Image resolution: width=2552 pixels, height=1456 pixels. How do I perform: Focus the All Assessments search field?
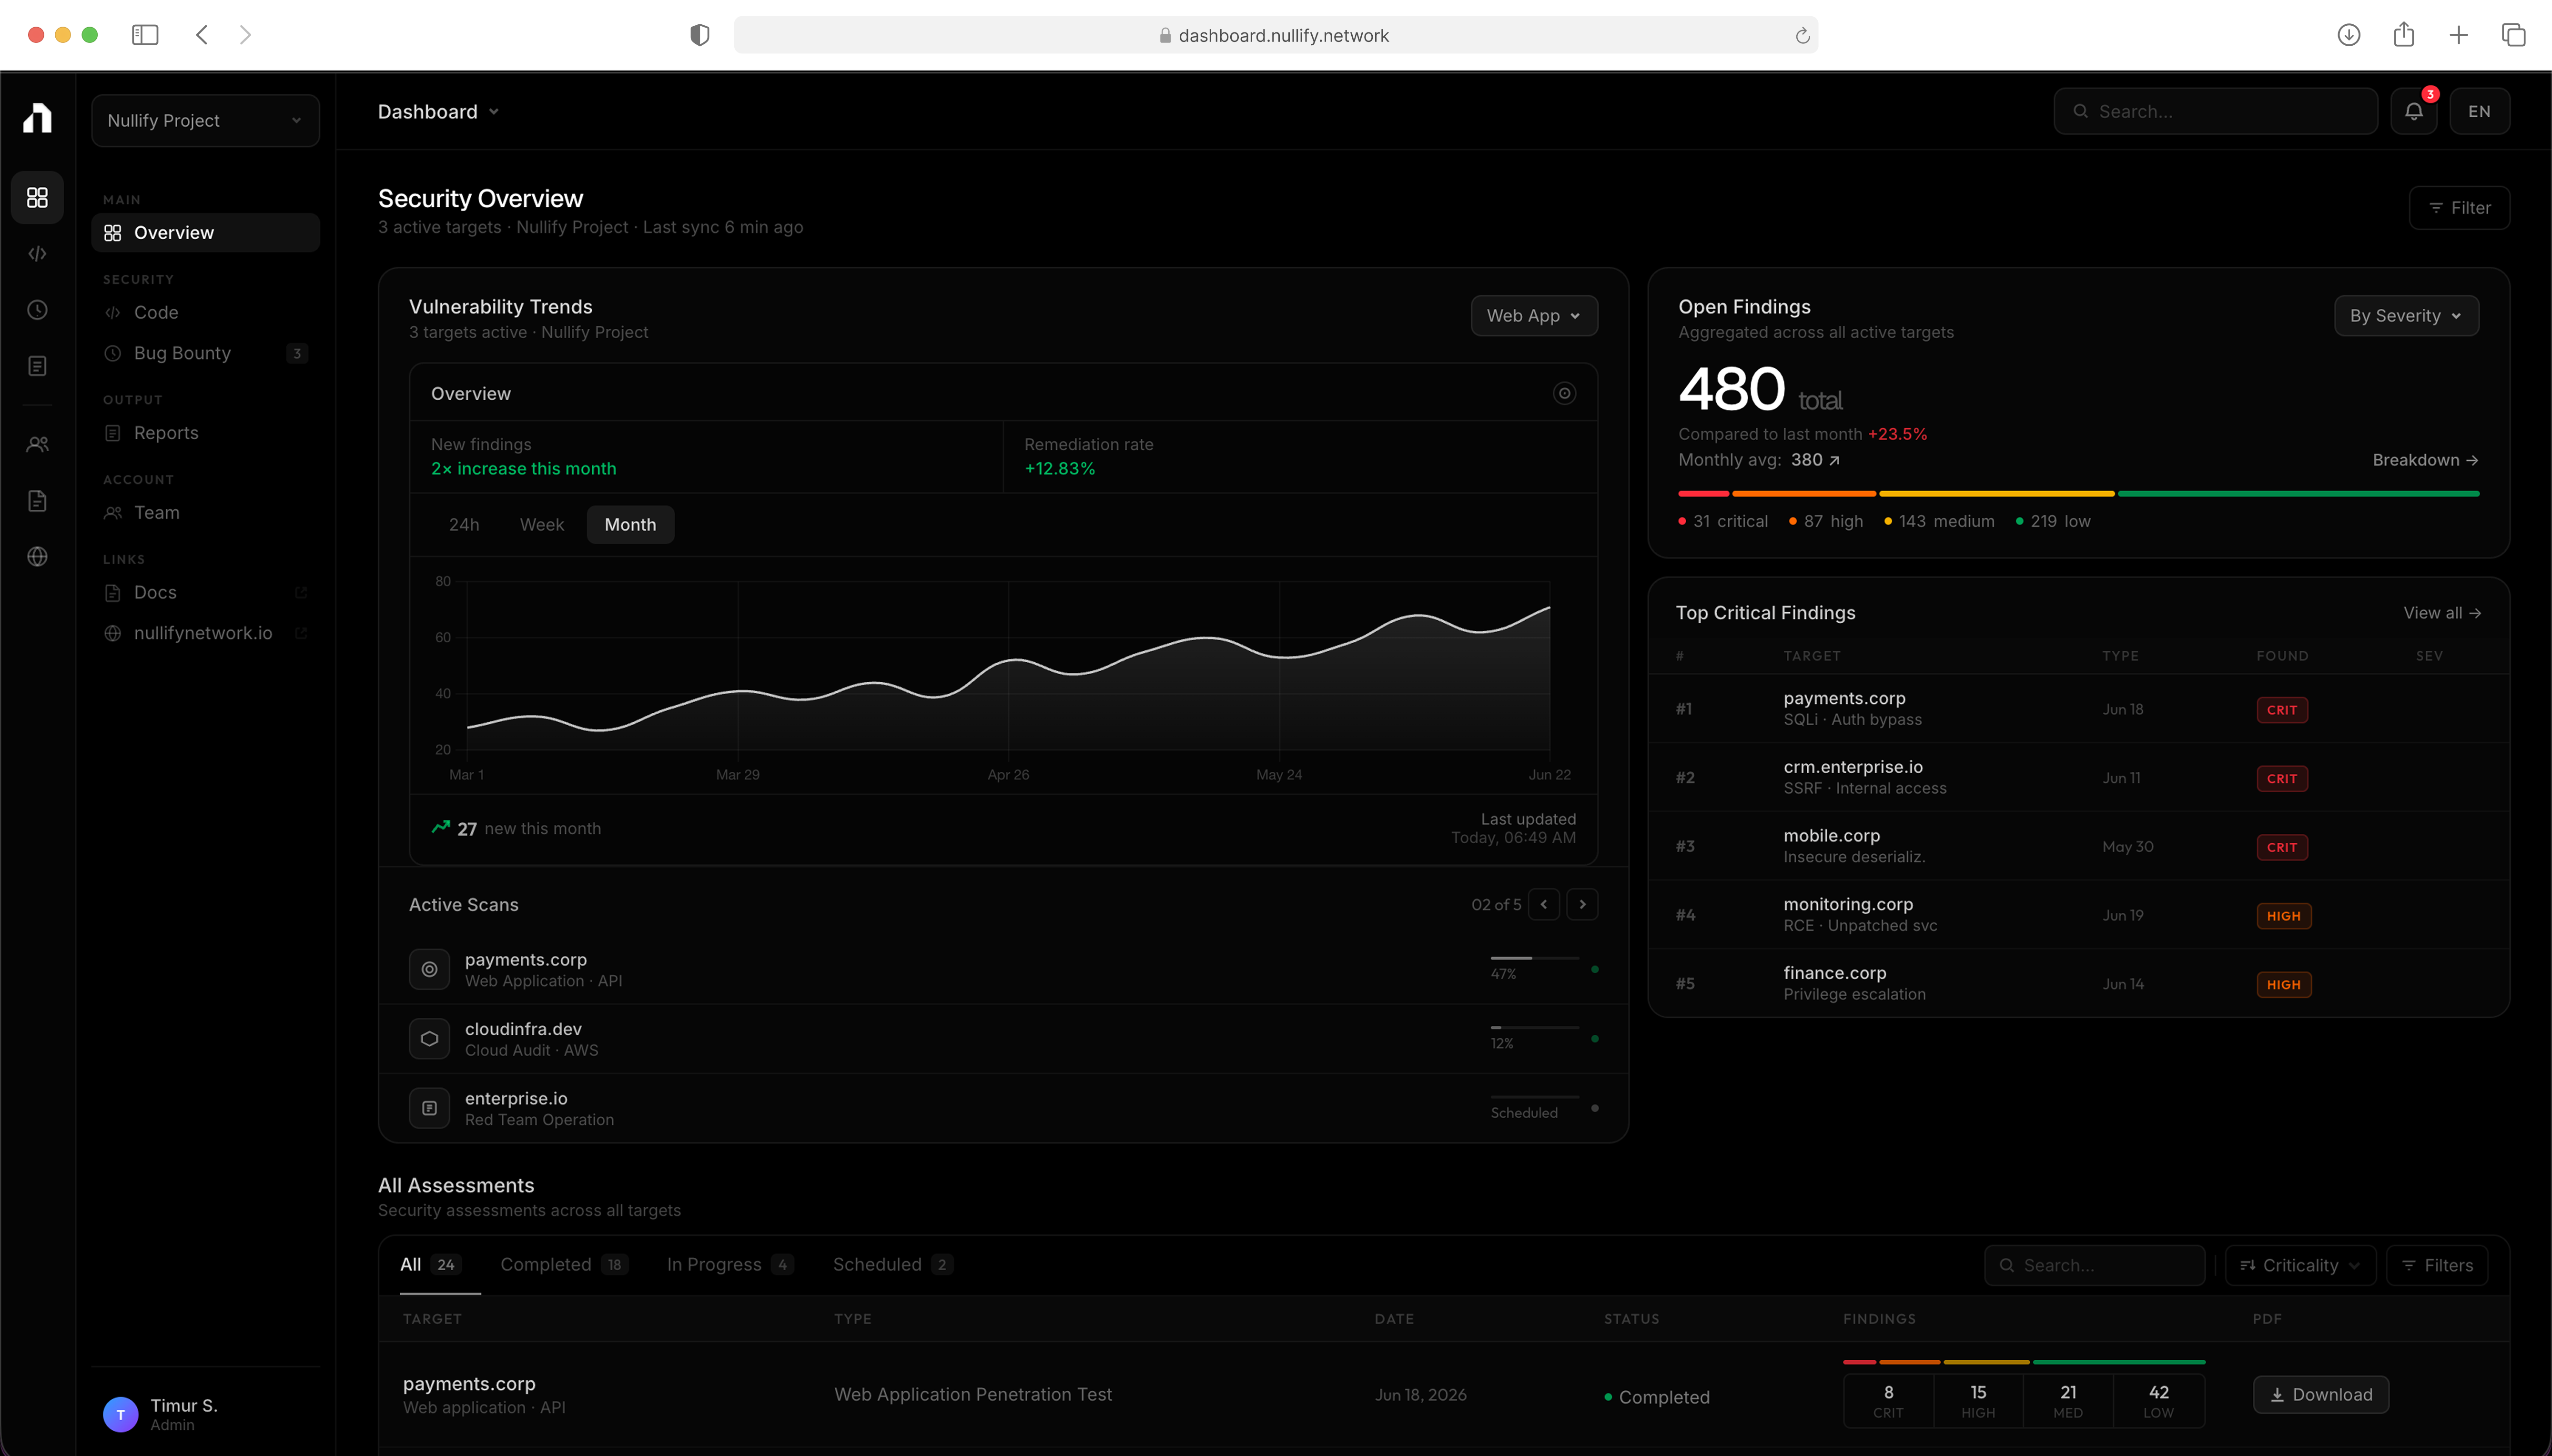[2094, 1265]
